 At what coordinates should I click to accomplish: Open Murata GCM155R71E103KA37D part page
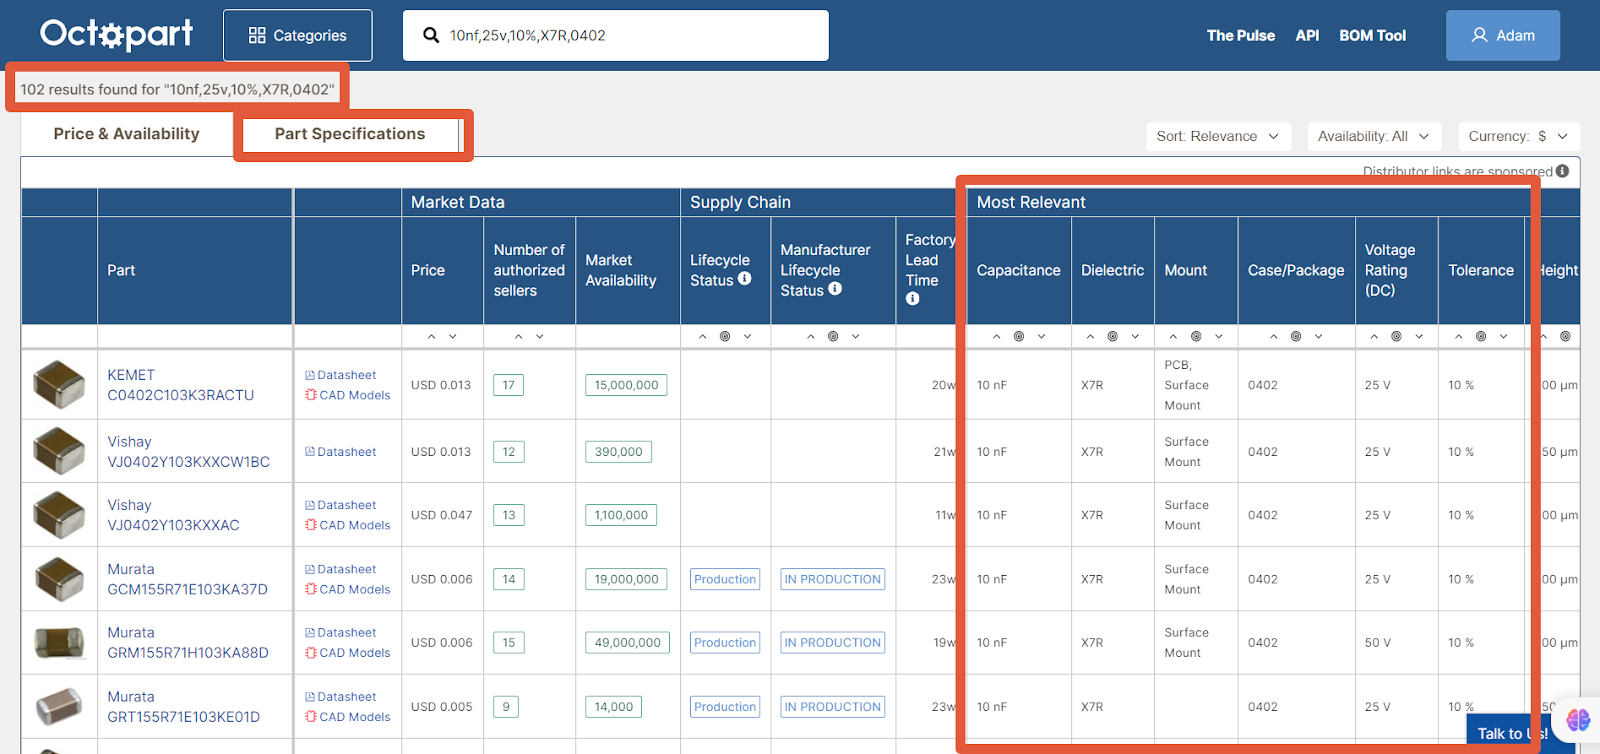tap(188, 579)
